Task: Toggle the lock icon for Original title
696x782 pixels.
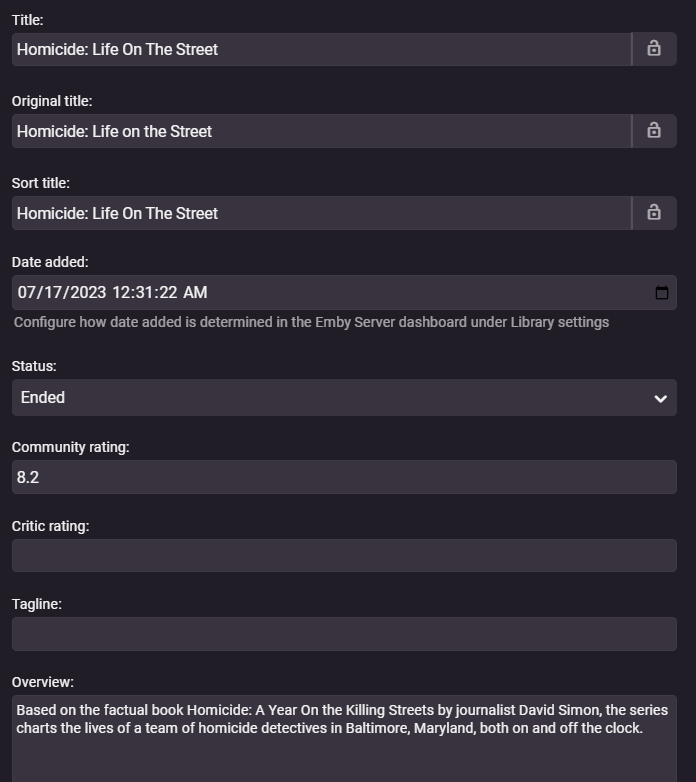Action: tap(654, 130)
